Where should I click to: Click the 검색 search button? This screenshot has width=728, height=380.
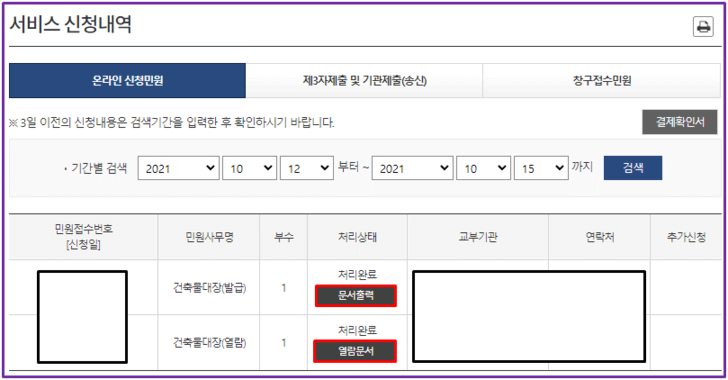[x=633, y=168]
